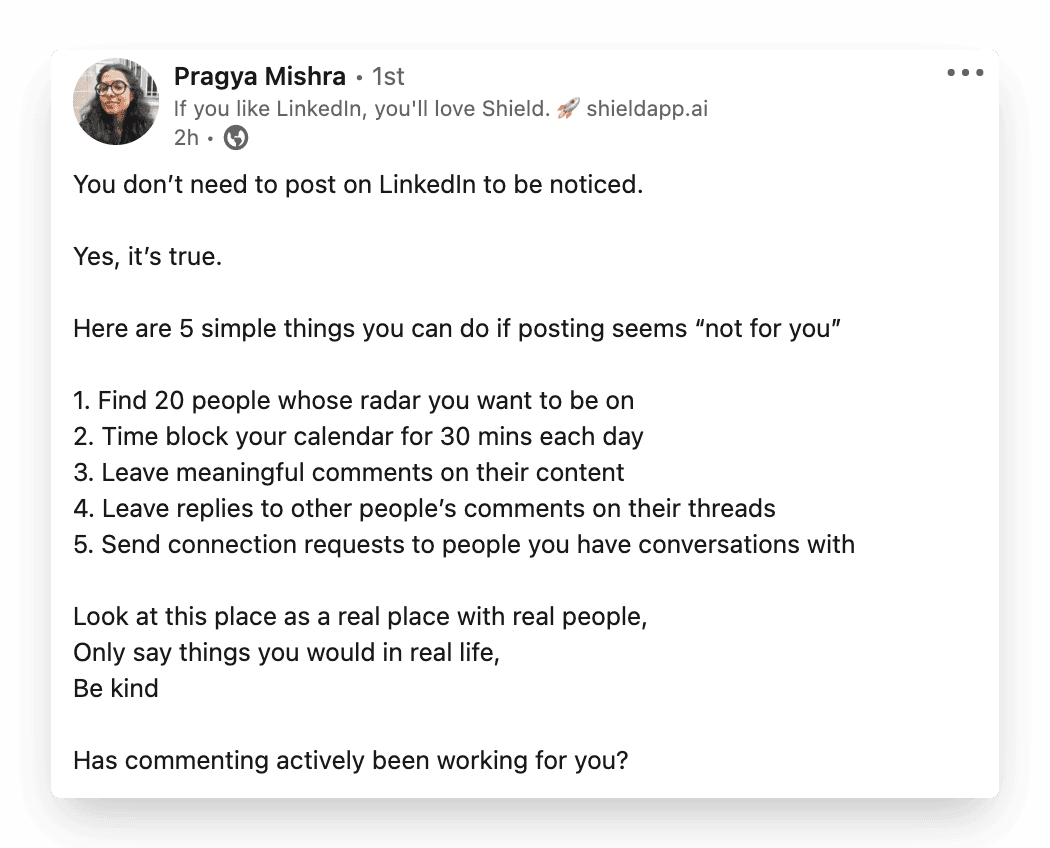1050x848 pixels.
Task: Click the 1st connection degree label
Action: click(x=388, y=77)
